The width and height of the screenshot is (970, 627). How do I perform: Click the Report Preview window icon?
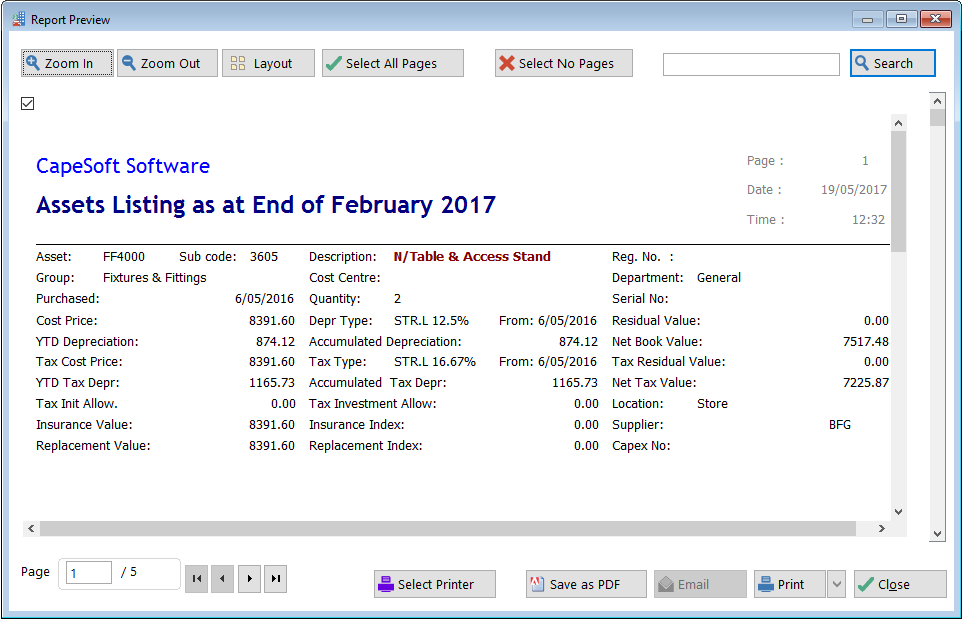[x=19, y=19]
